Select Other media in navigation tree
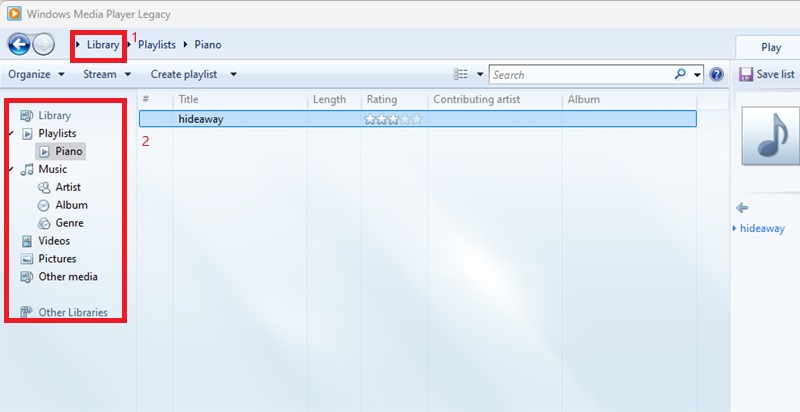 click(x=68, y=276)
